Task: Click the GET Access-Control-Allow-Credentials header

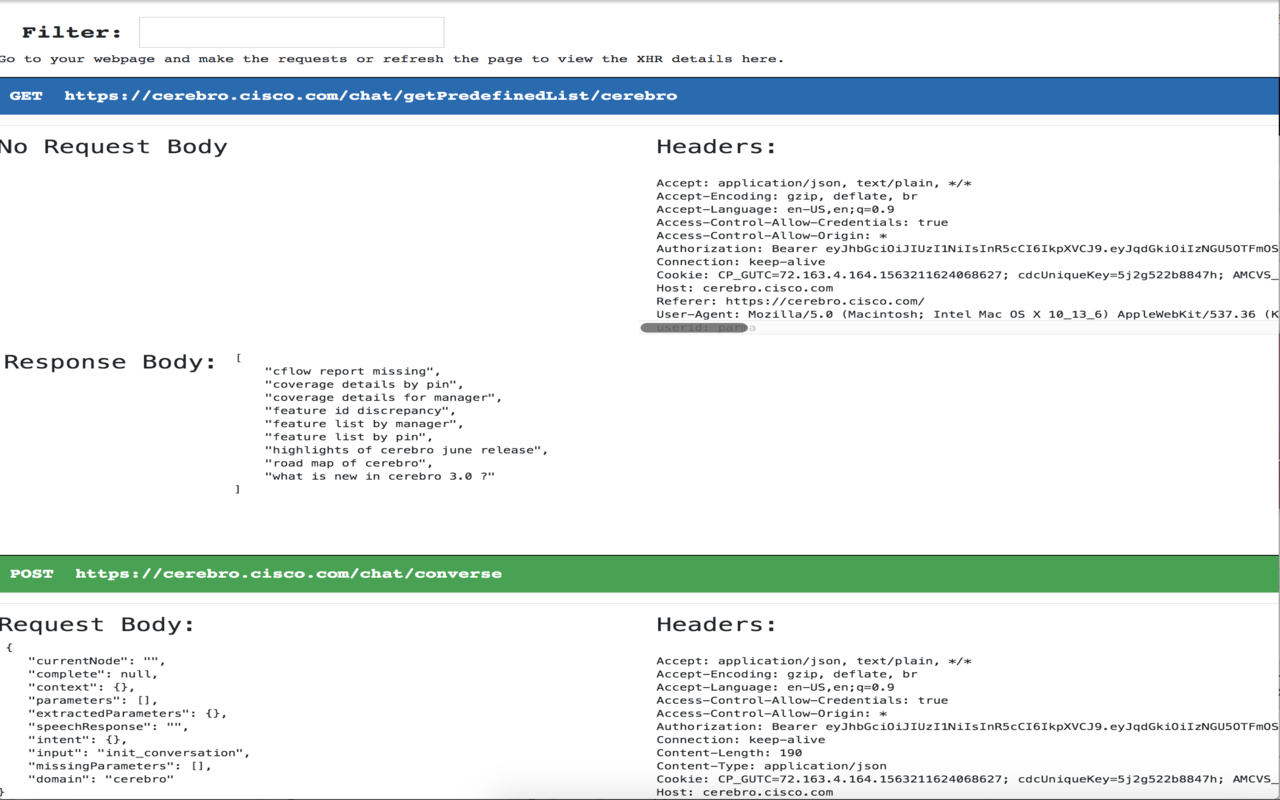Action: click(802, 222)
